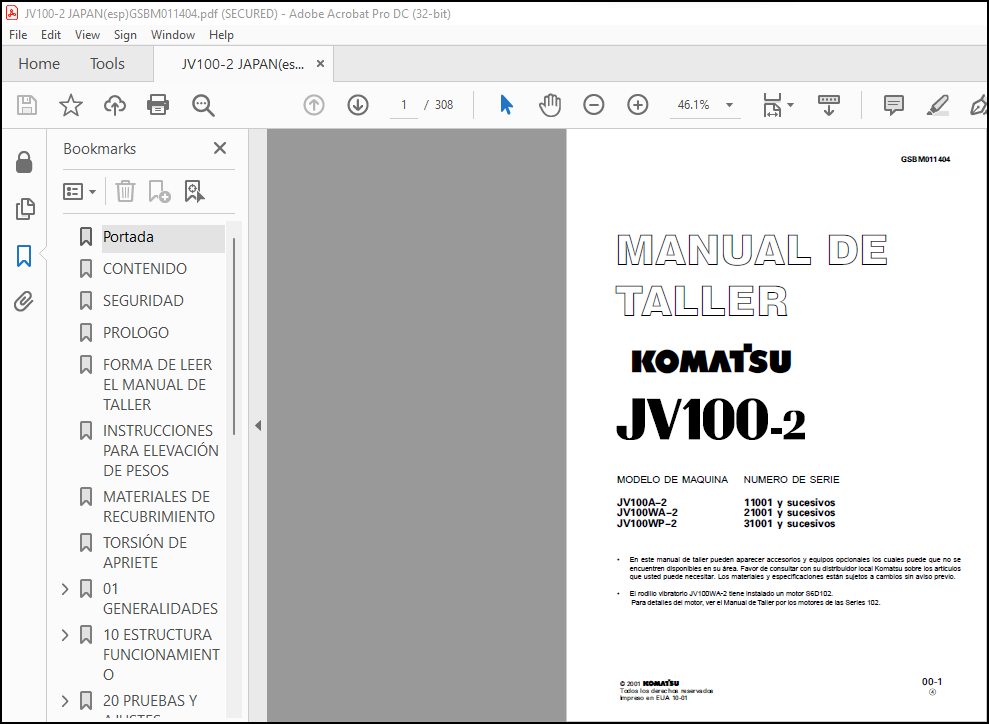Image resolution: width=989 pixels, height=724 pixels.
Task: Find current bookmark icon
Action: [x=194, y=191]
